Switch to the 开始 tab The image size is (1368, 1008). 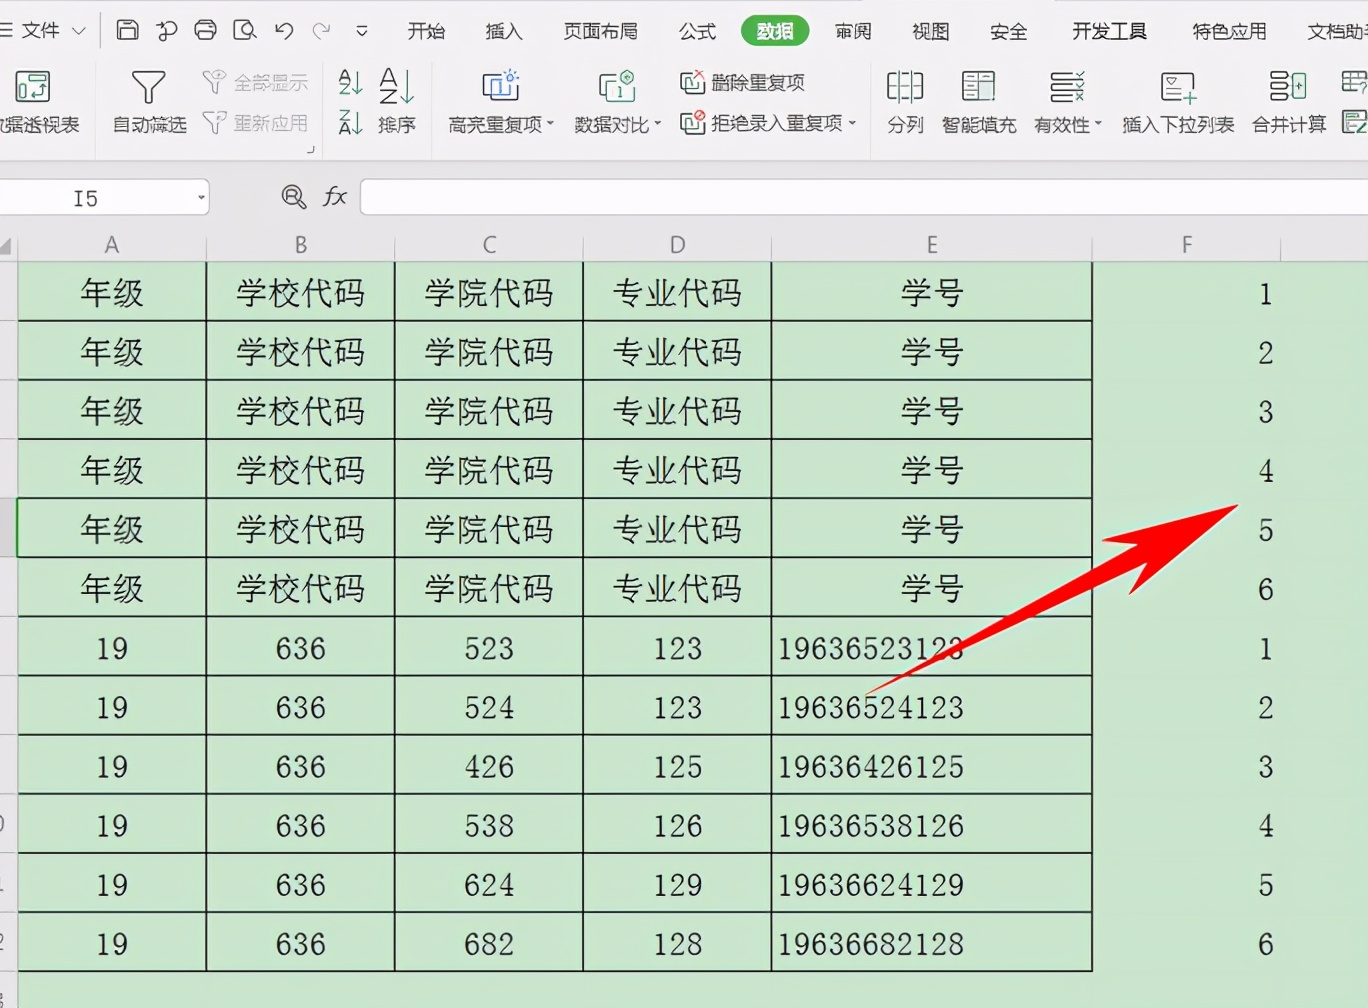426,31
